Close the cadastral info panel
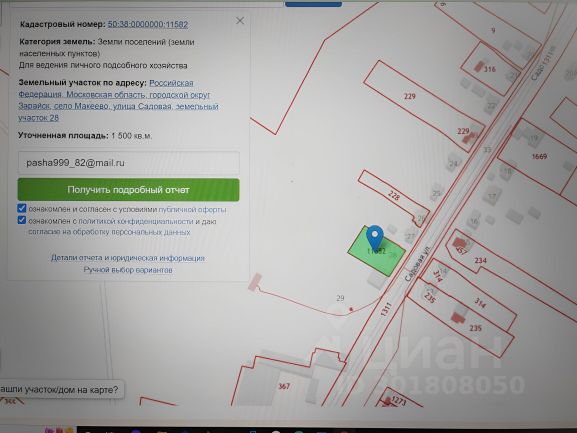The width and height of the screenshot is (577, 433). click(x=240, y=21)
